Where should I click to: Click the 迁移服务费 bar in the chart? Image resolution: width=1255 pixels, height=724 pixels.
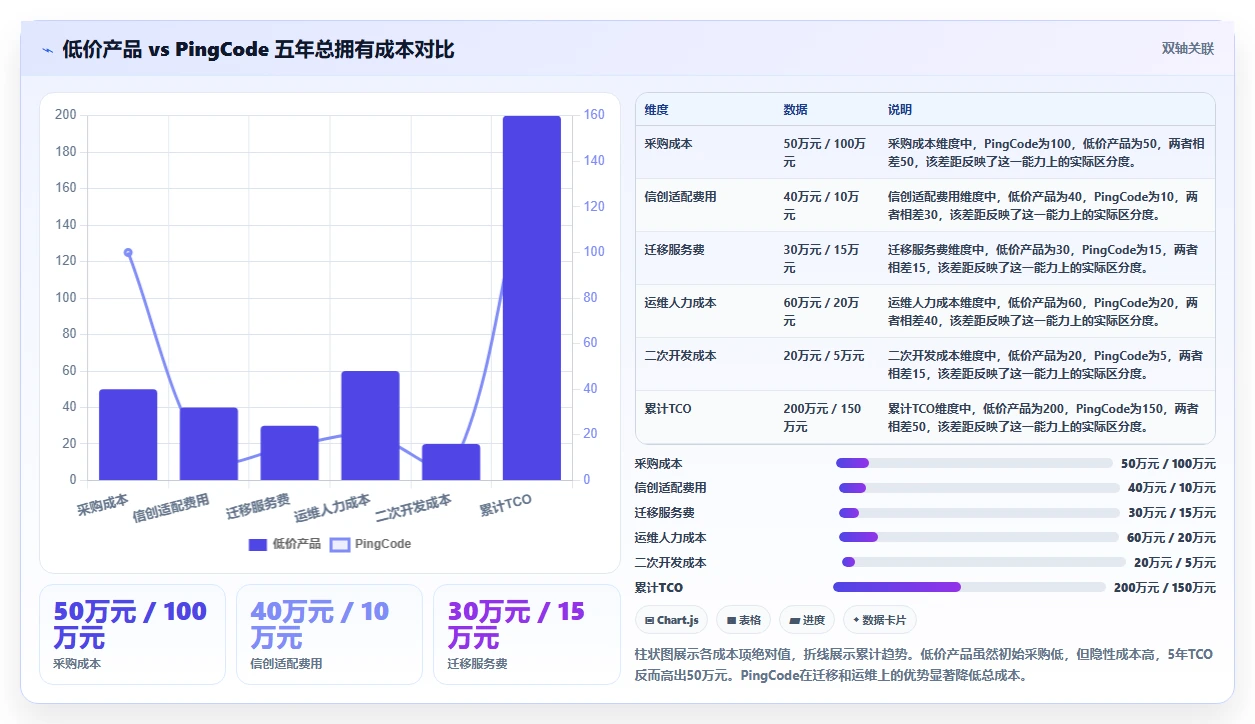[290, 453]
